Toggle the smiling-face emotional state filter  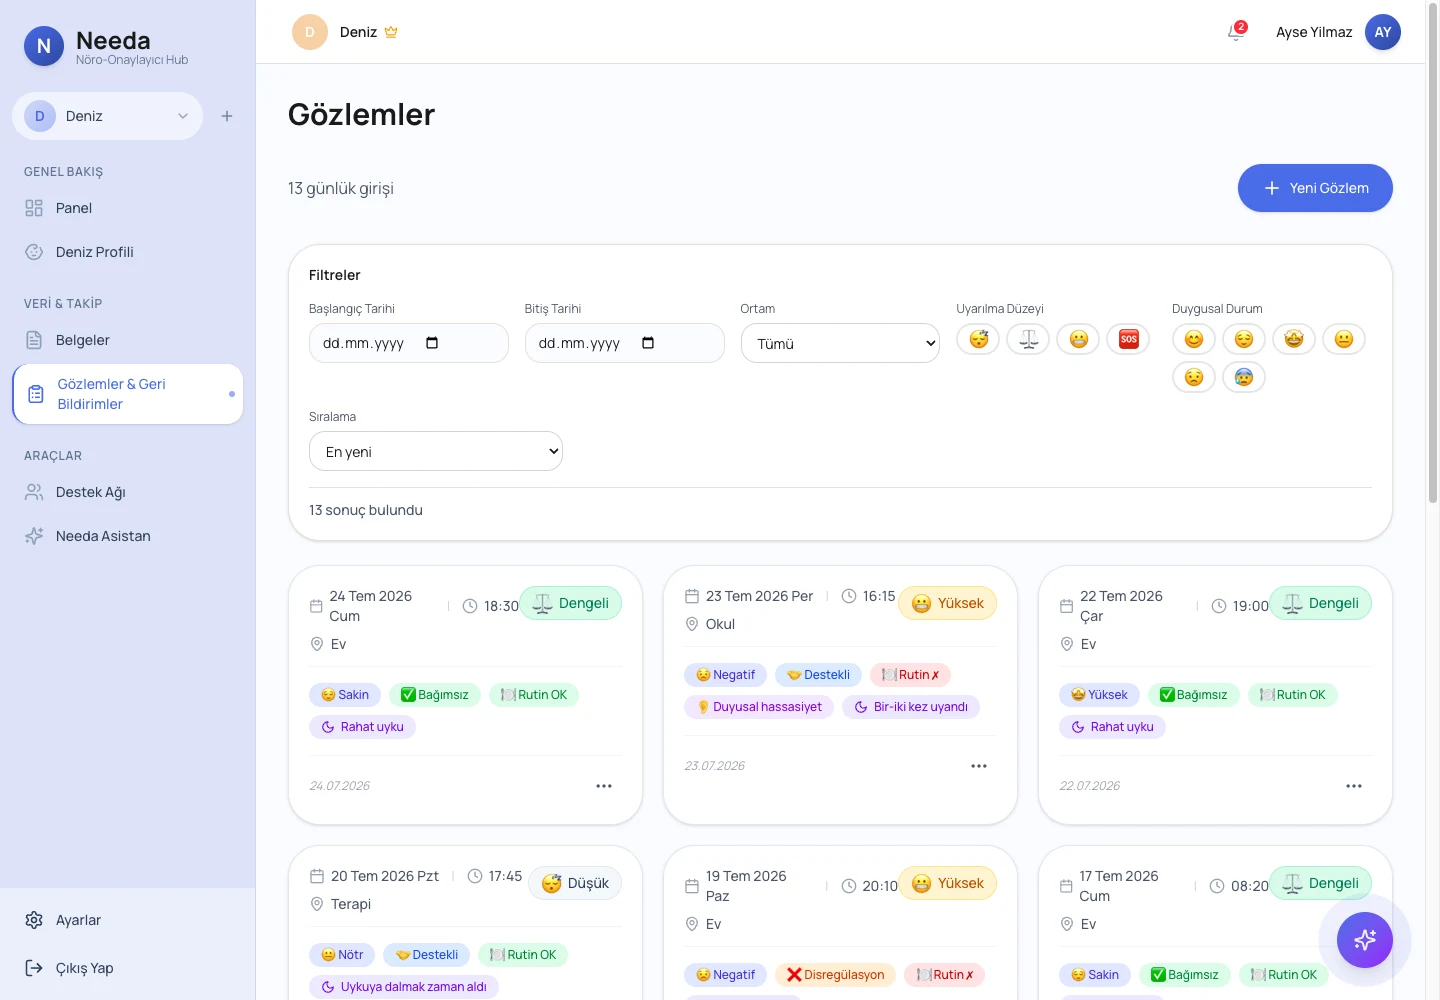(1194, 339)
